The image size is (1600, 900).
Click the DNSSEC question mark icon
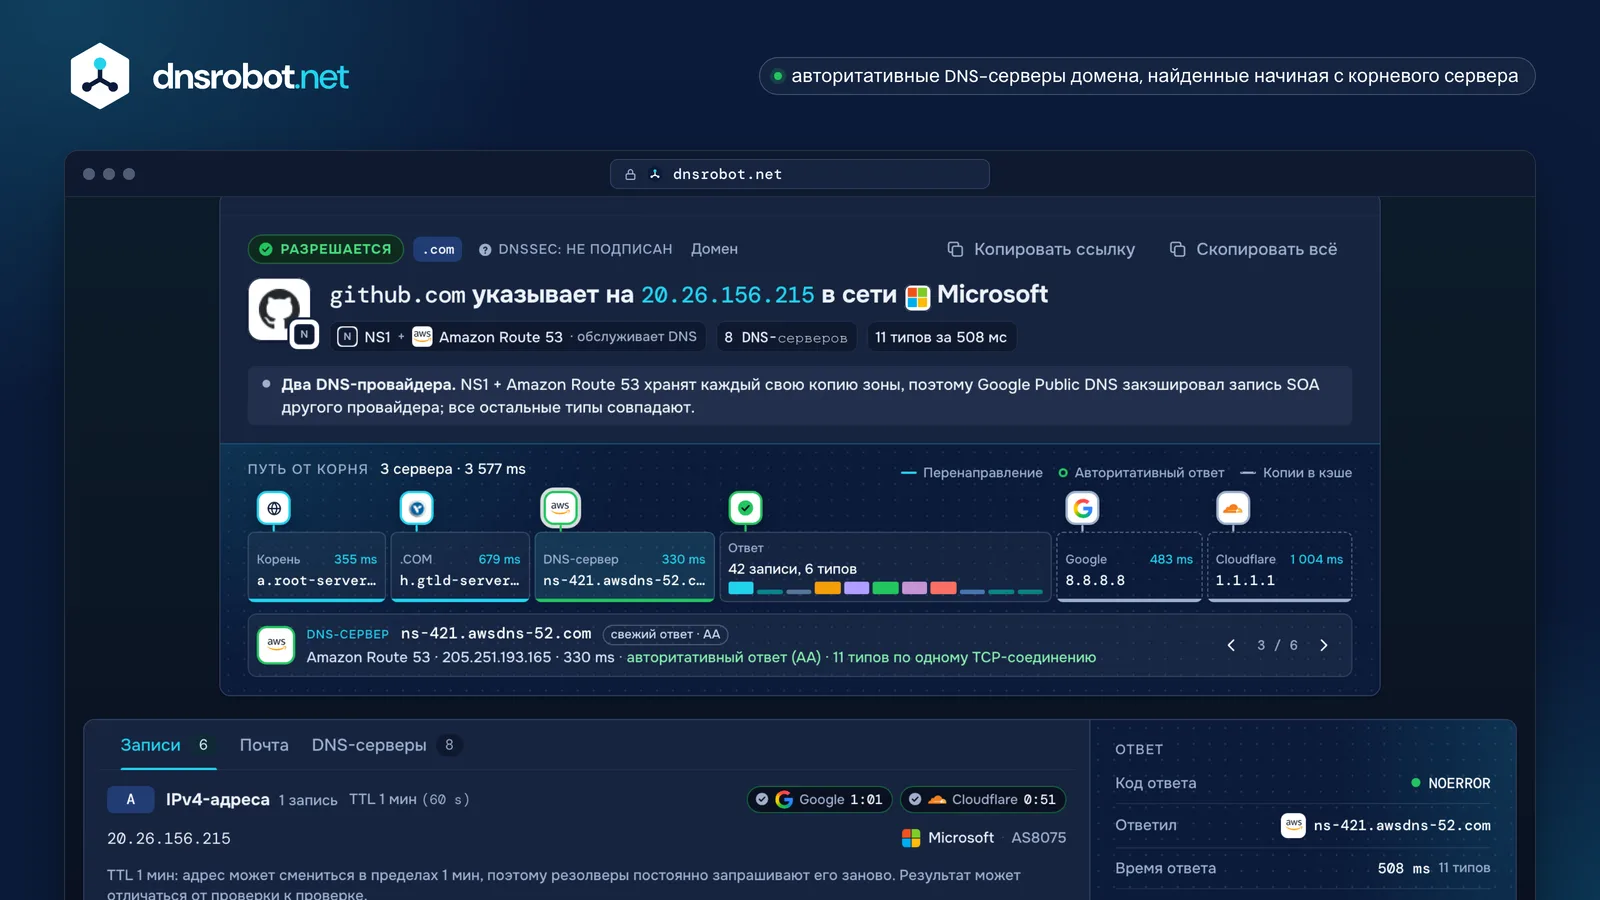tap(485, 250)
